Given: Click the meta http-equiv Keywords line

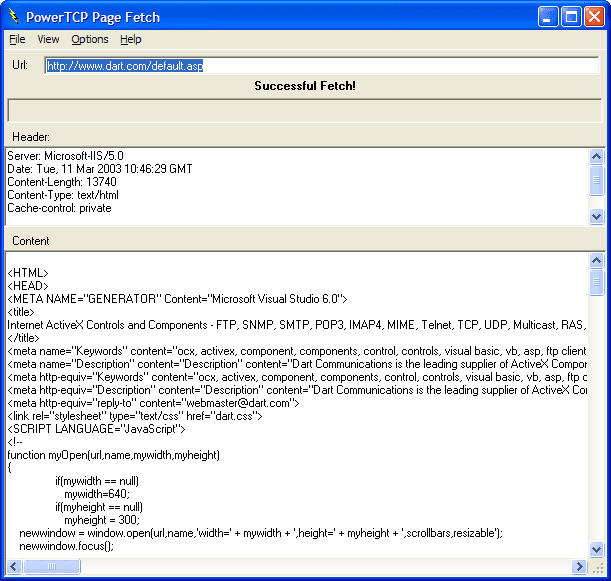Looking at the screenshot, I should click(x=297, y=377).
